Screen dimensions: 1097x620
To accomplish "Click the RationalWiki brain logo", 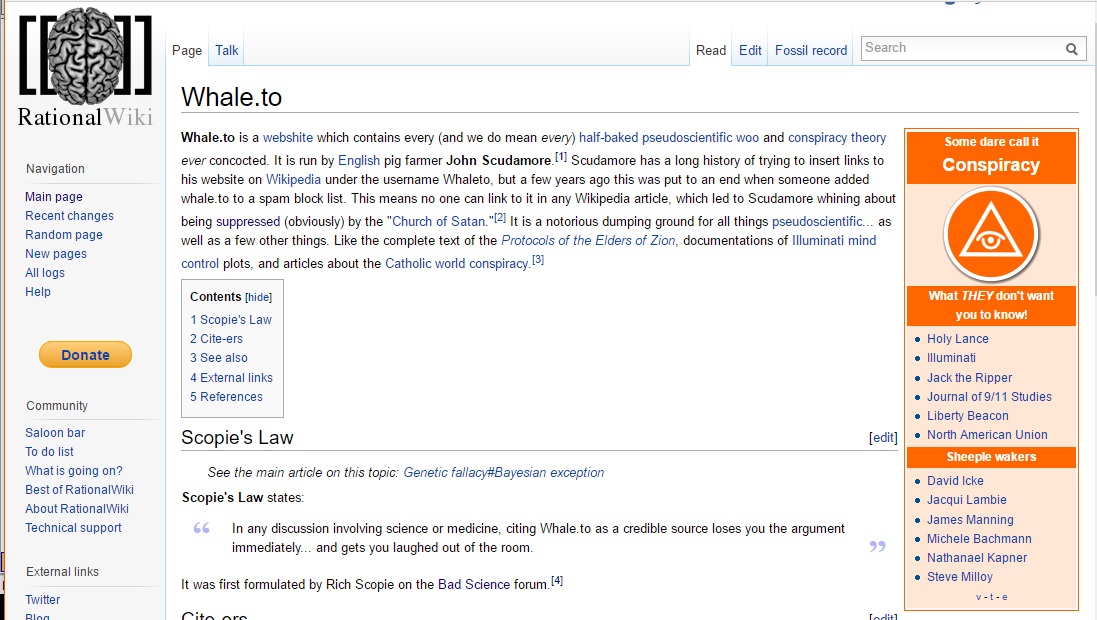I will click(x=85, y=67).
